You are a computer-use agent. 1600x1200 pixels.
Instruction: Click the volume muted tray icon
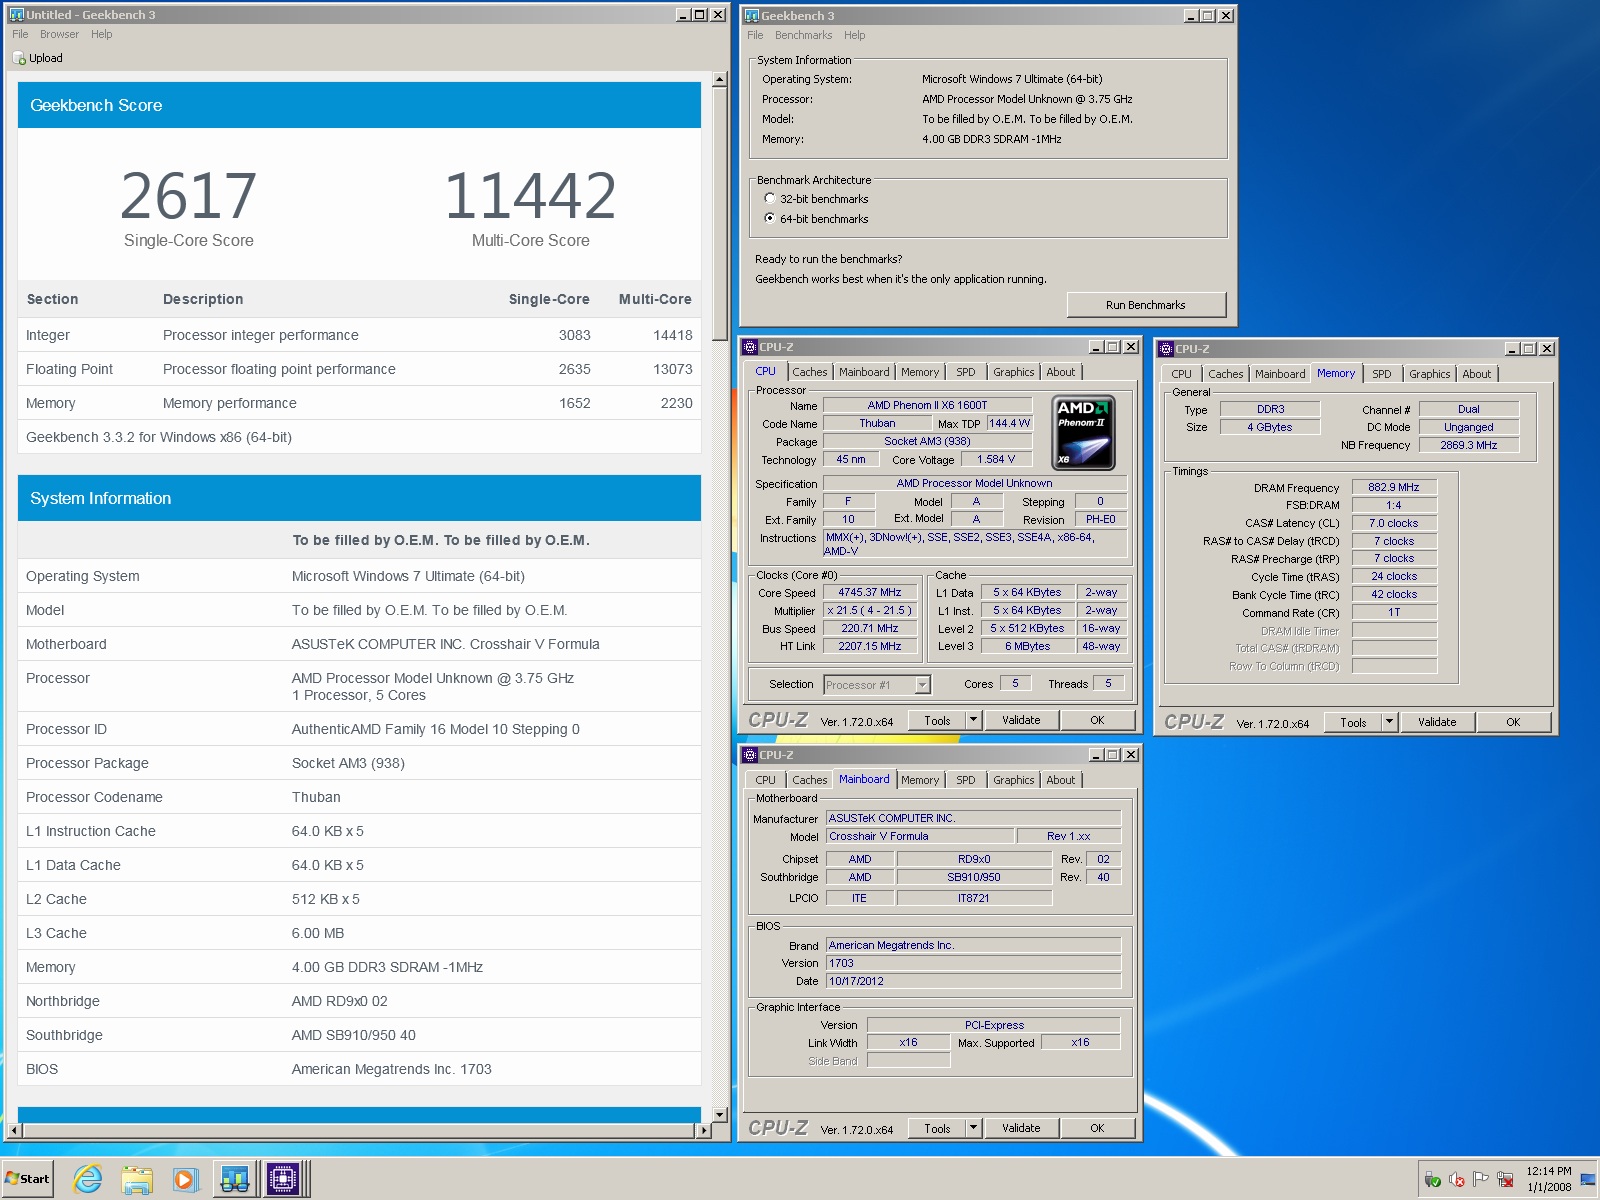point(1457,1180)
